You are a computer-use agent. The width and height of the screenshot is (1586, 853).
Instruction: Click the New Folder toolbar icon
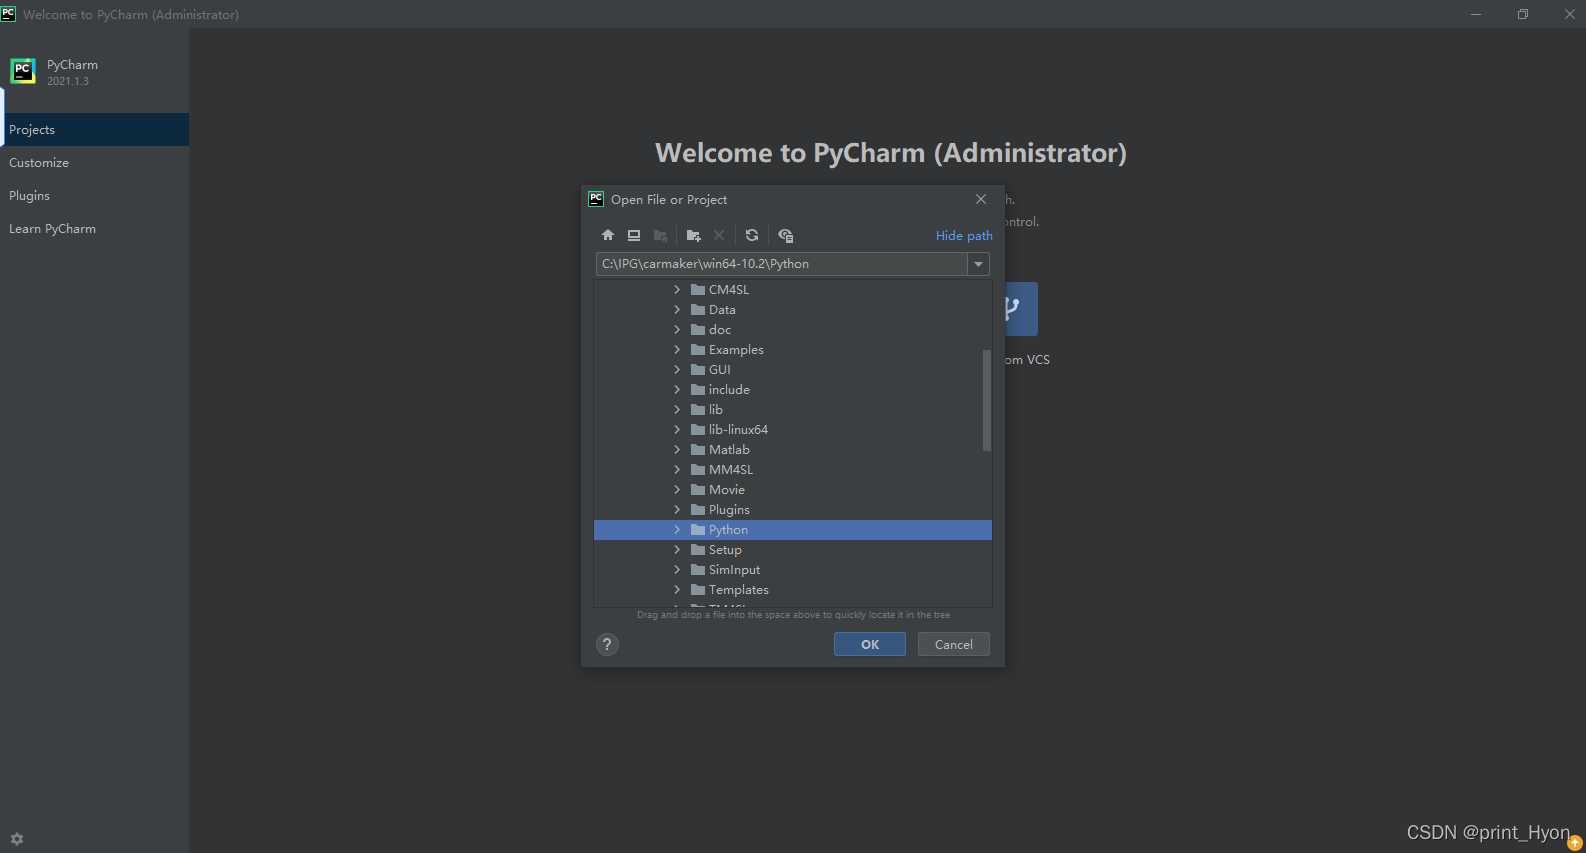tap(694, 236)
